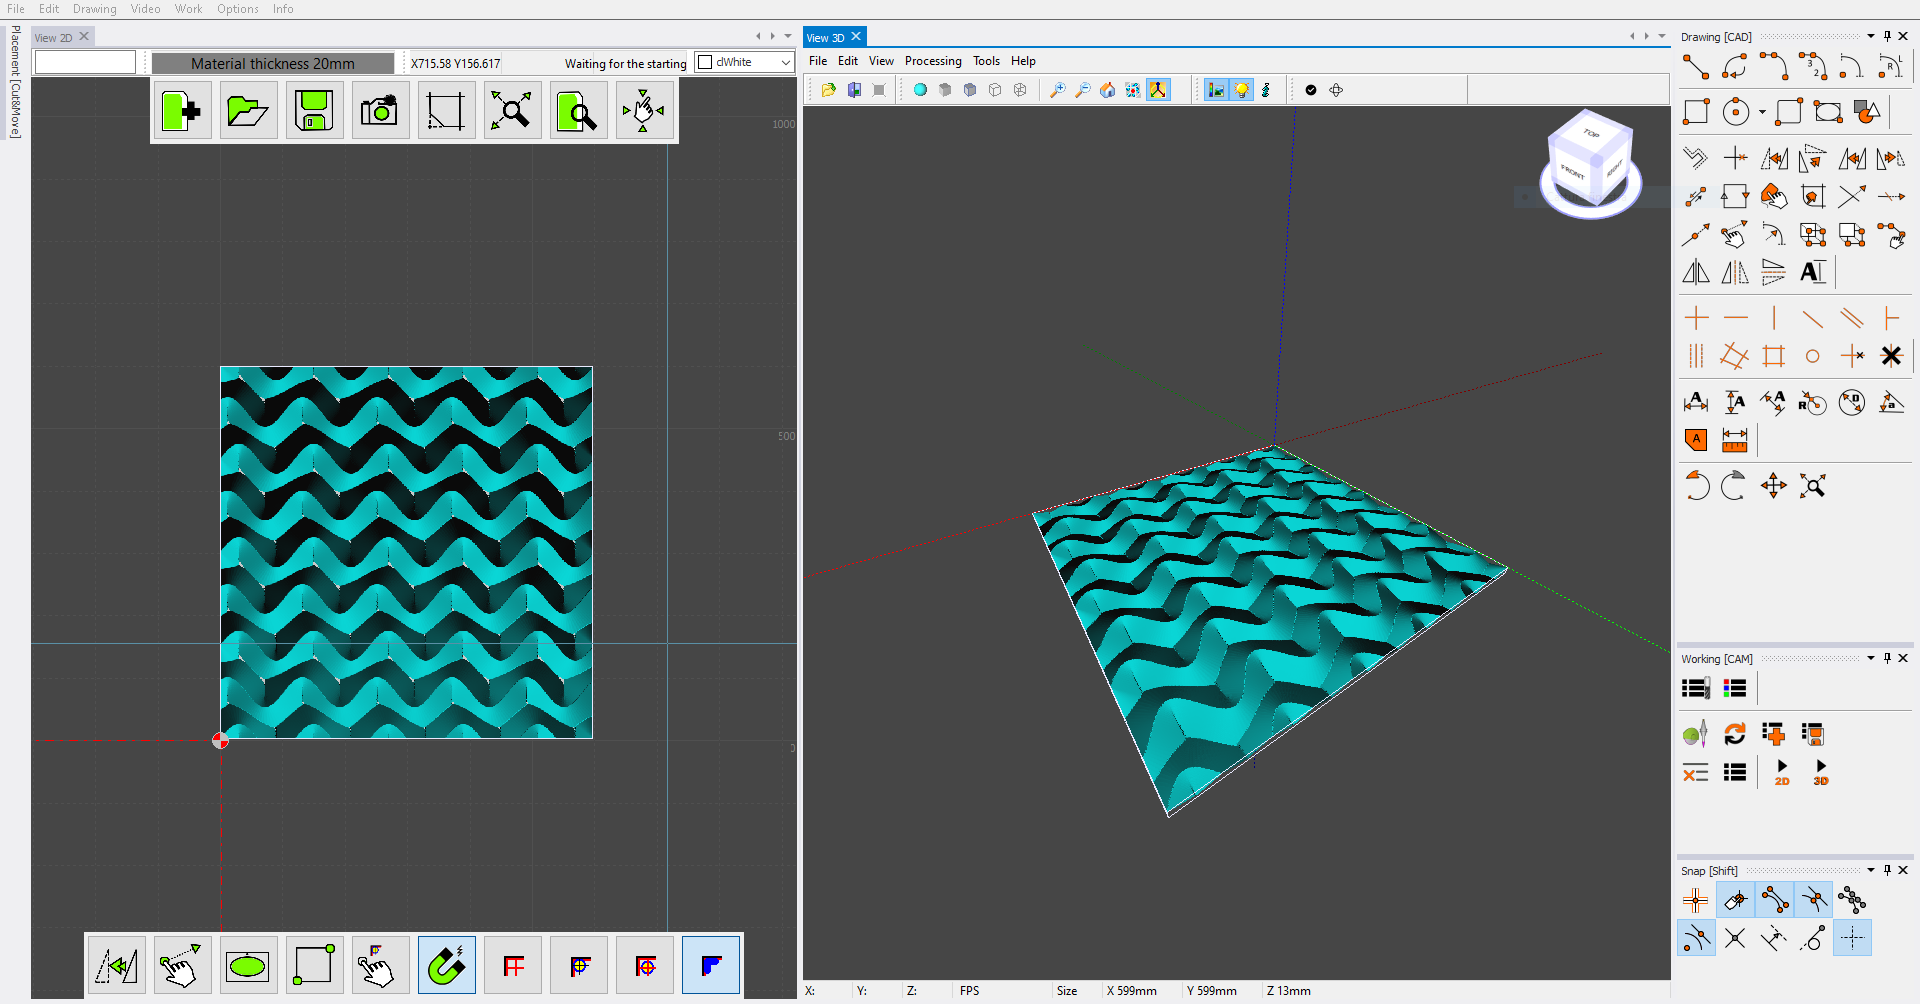The image size is (1920, 1004).
Task: Click zoom extents icon in Drawing panel
Action: coord(1812,486)
